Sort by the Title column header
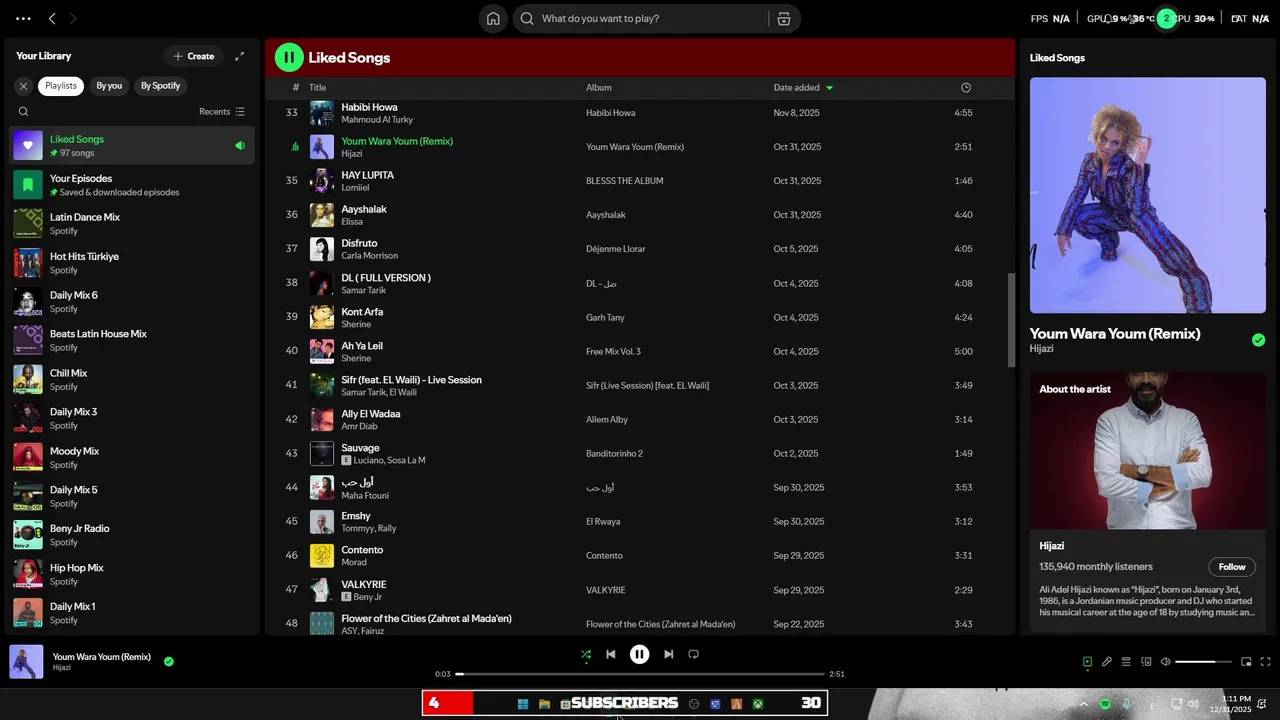Image resolution: width=1280 pixels, height=720 pixels. point(317,87)
